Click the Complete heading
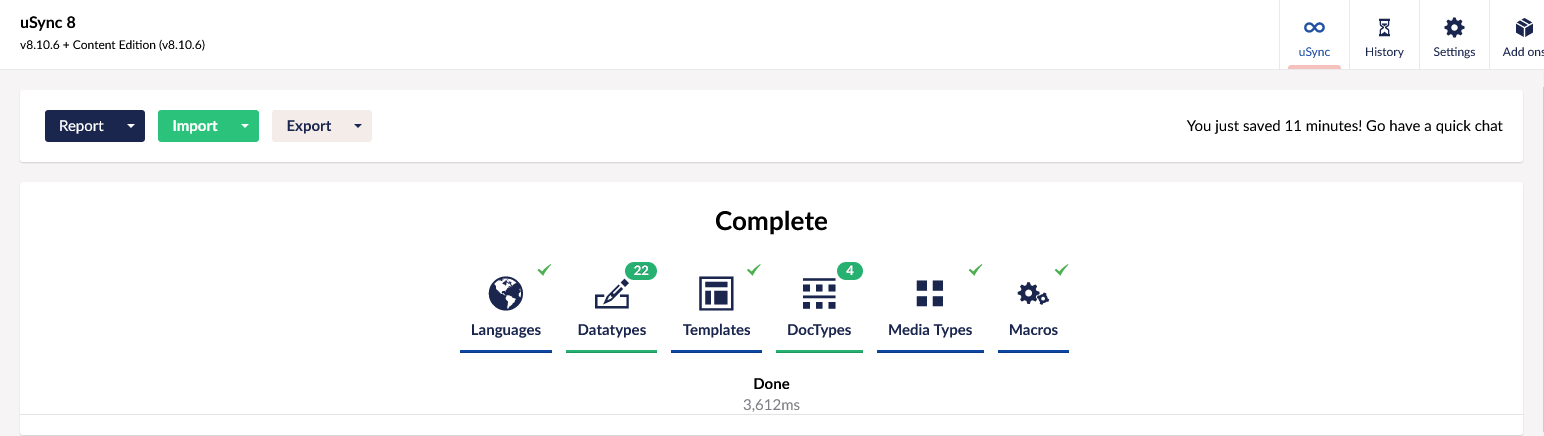Screen dimensions: 1544x436 click(771, 221)
